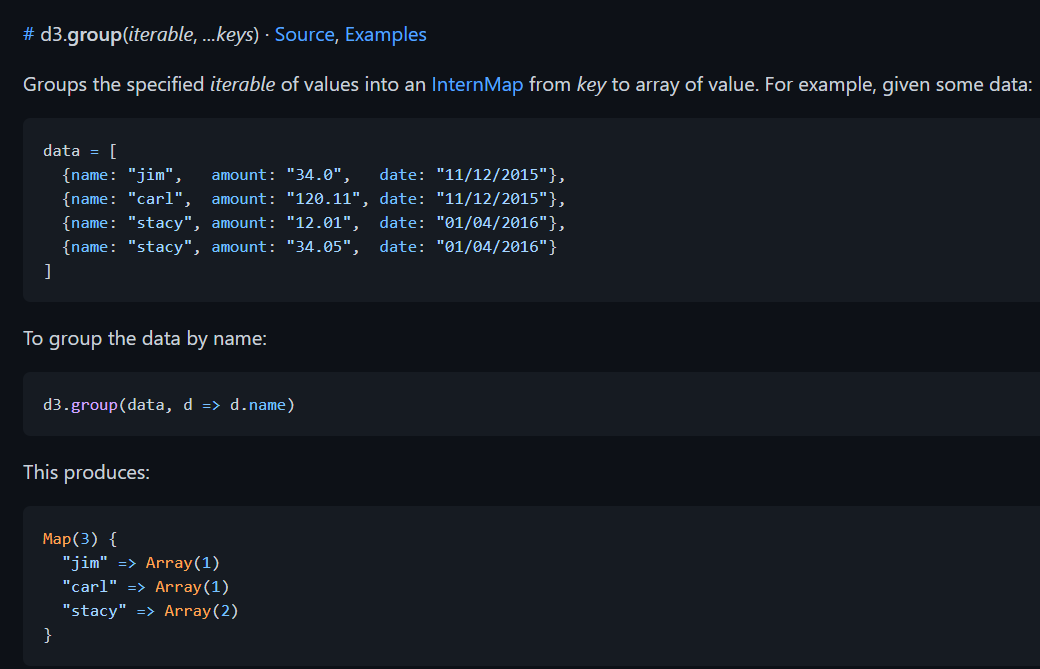
Task: Click the closing bracket of data array
Action: coord(47,271)
